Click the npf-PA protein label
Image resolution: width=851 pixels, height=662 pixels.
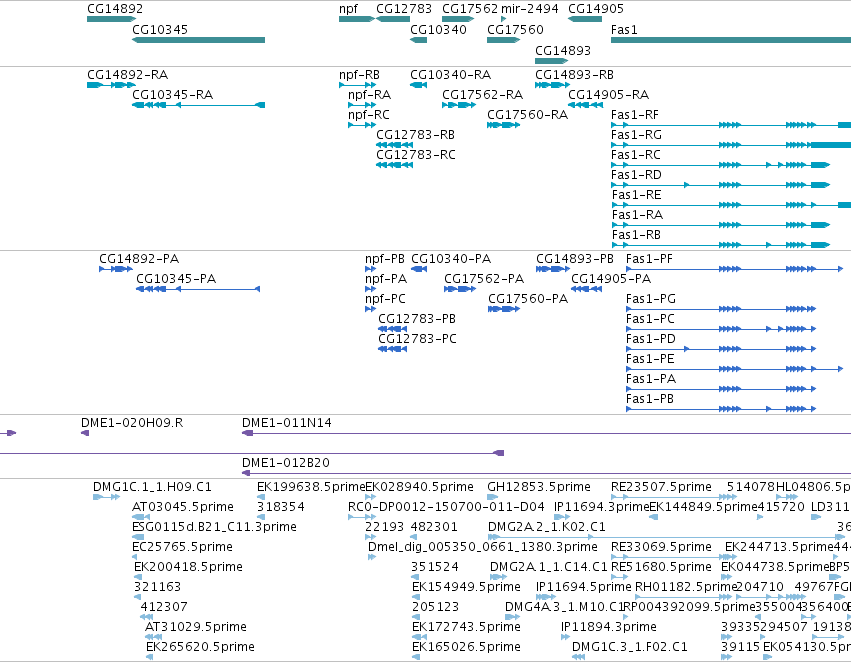(386, 278)
